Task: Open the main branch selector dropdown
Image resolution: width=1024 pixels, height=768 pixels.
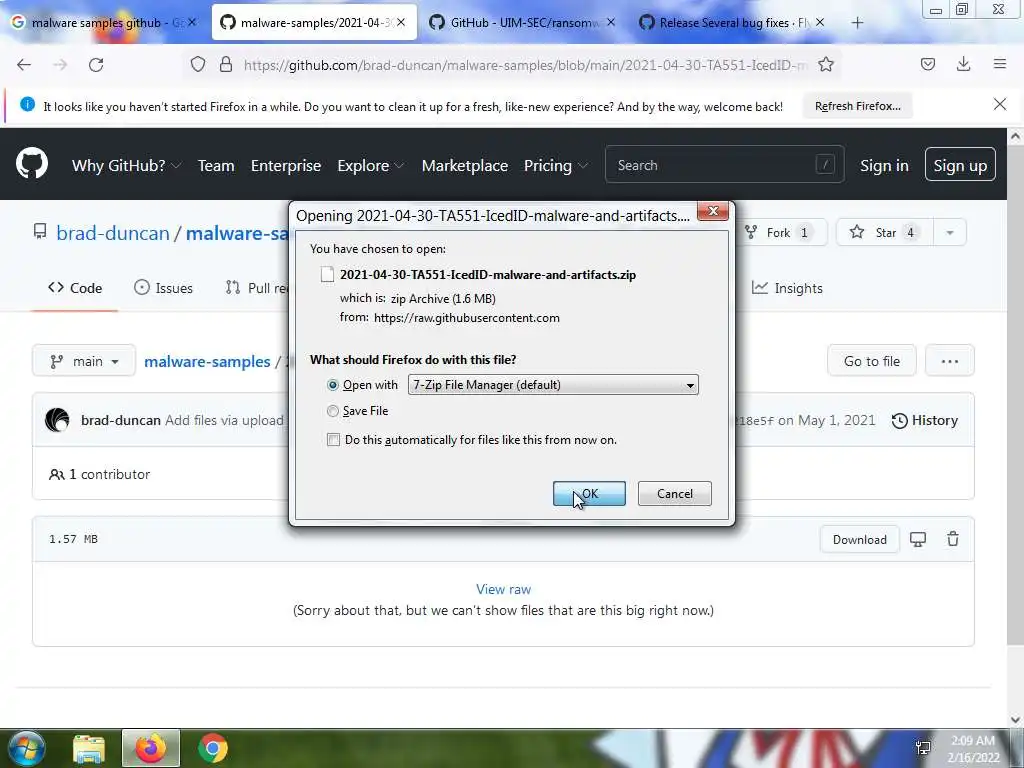Action: [84, 361]
